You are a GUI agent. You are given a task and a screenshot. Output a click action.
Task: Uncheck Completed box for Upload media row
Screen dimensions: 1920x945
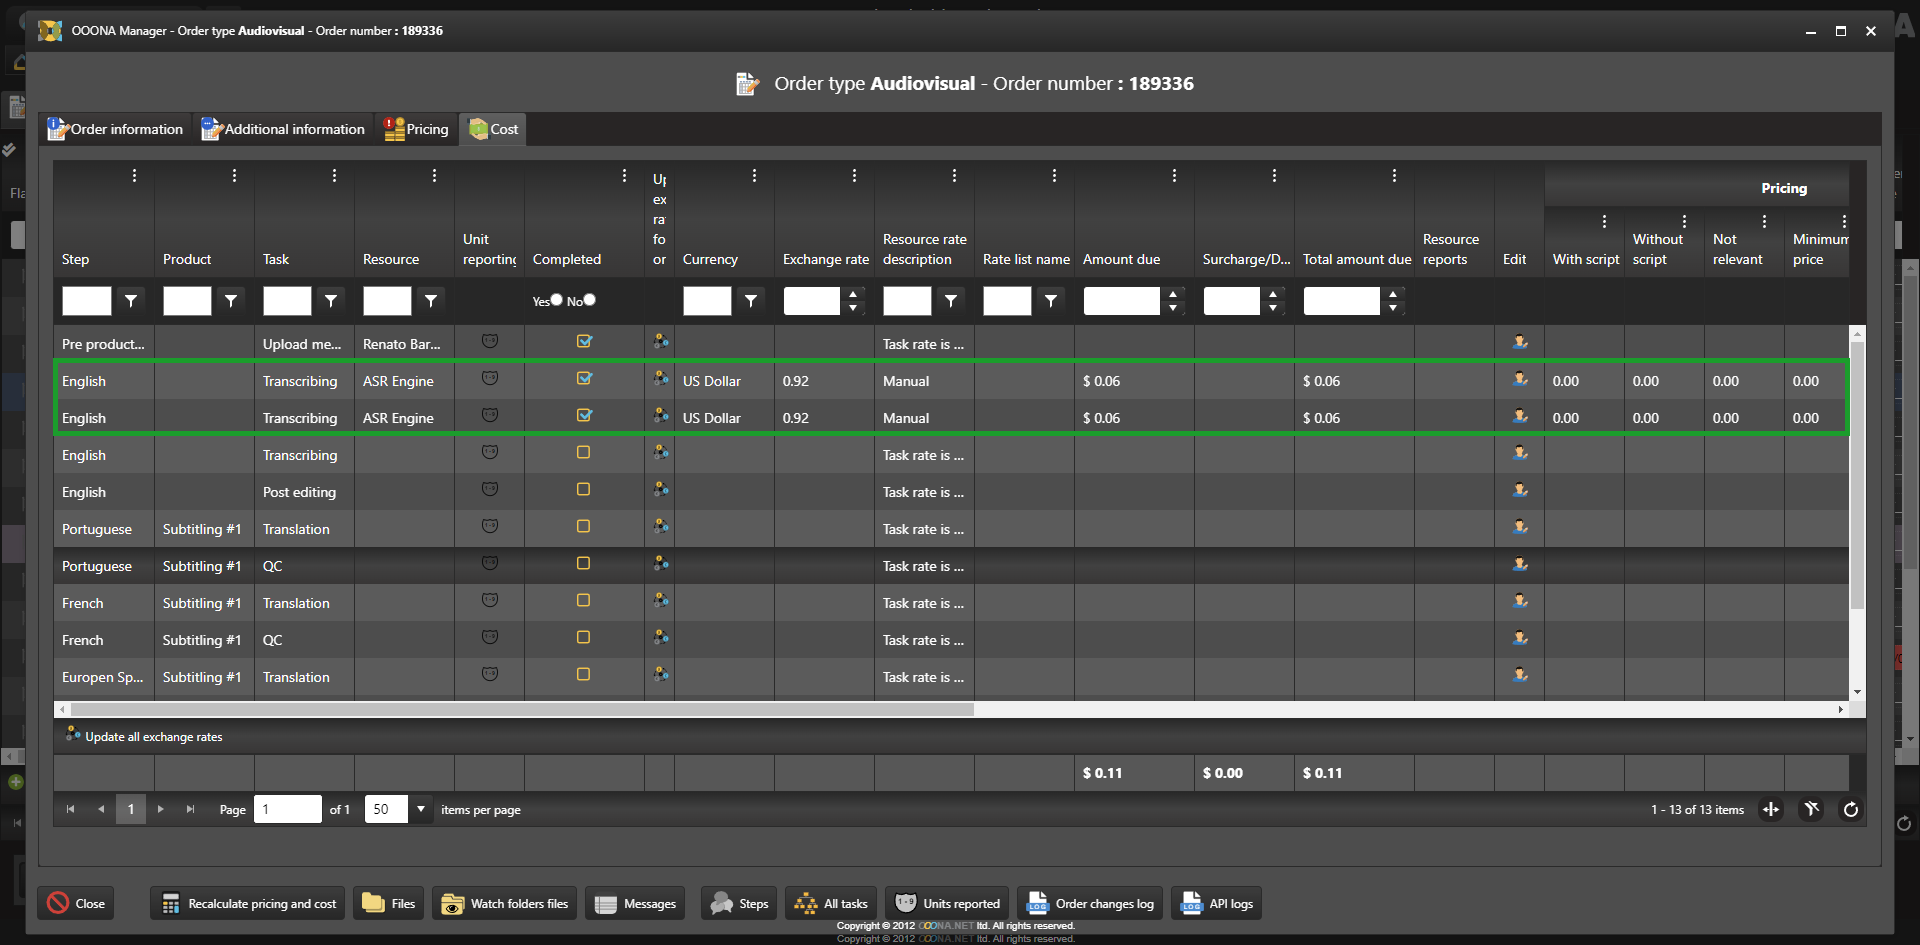coord(584,342)
